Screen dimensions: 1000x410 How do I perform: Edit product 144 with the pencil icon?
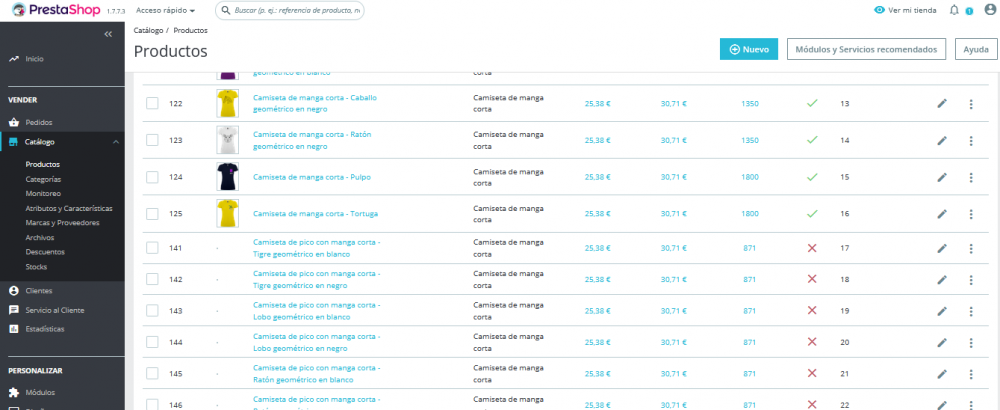click(x=942, y=342)
